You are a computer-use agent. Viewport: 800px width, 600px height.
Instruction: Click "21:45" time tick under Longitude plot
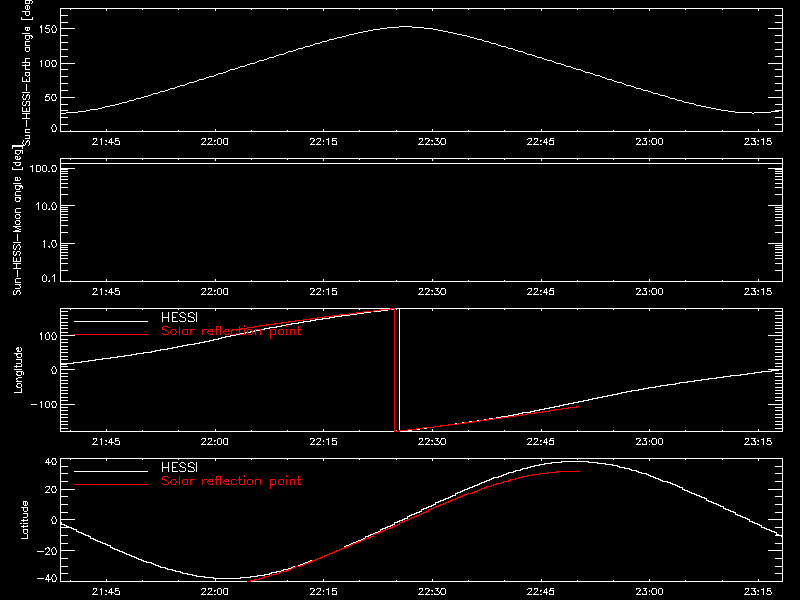[106, 442]
